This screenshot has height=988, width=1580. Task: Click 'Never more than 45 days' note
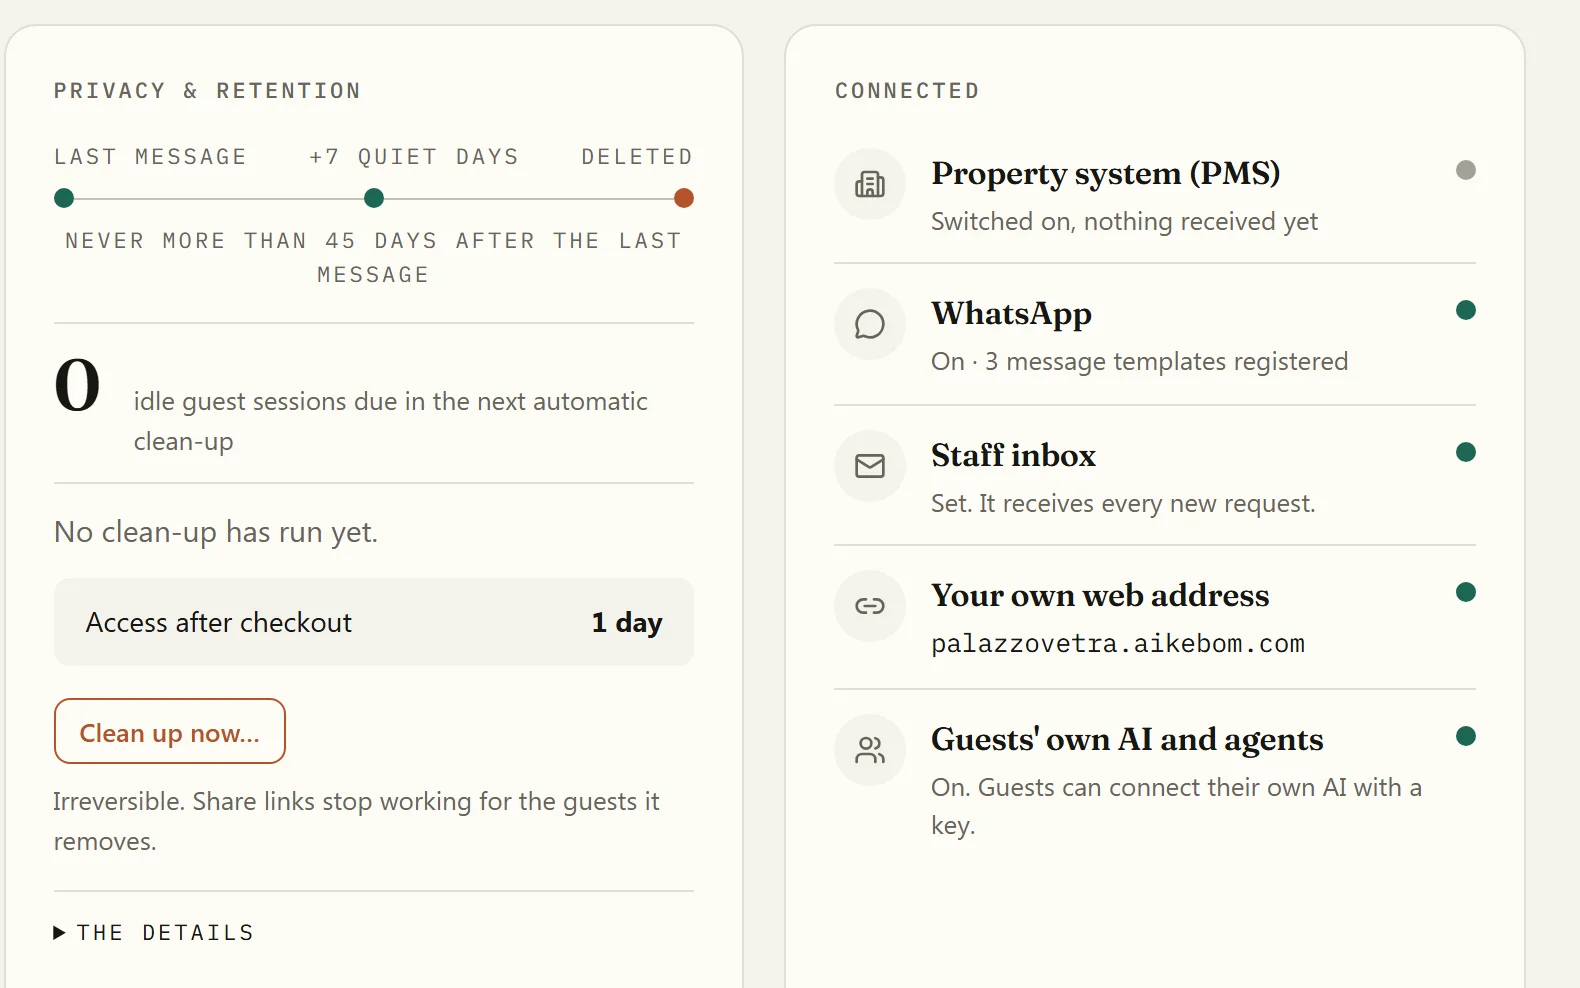pos(374,257)
